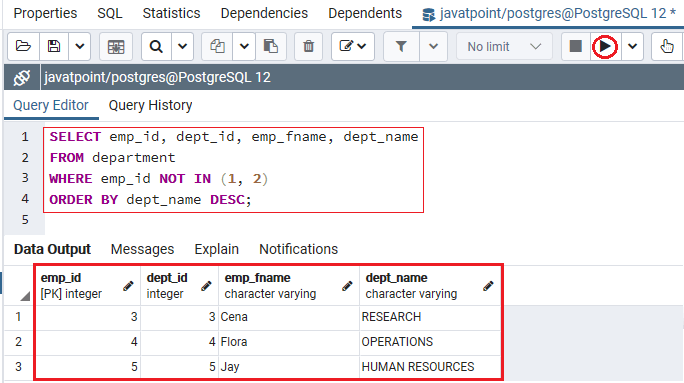
Task: Click the filter funnel icon
Action: coord(401,46)
